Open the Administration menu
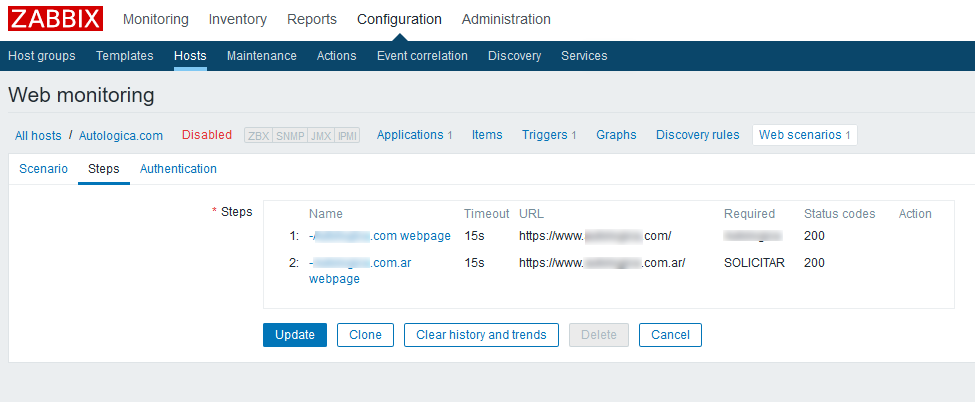The image size is (975, 402). point(506,19)
